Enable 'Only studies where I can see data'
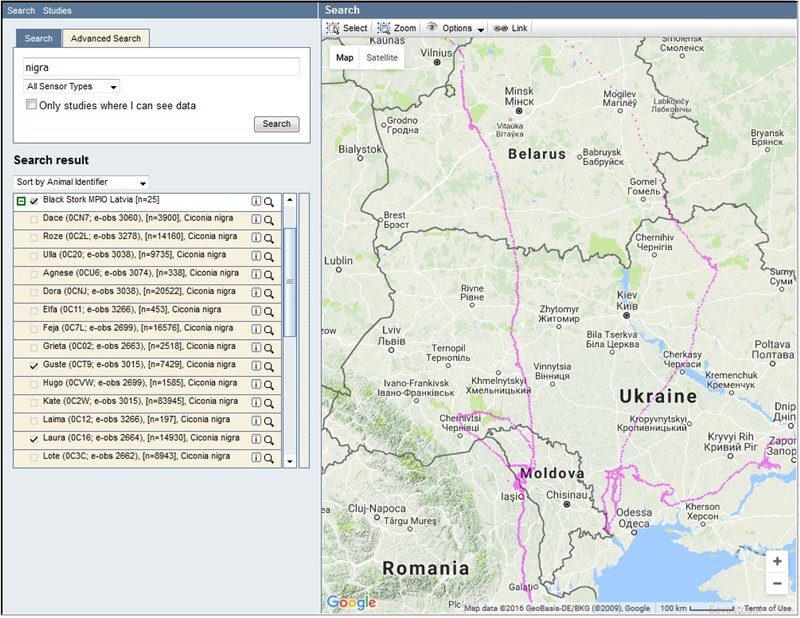This screenshot has width=800, height=618. coord(31,105)
